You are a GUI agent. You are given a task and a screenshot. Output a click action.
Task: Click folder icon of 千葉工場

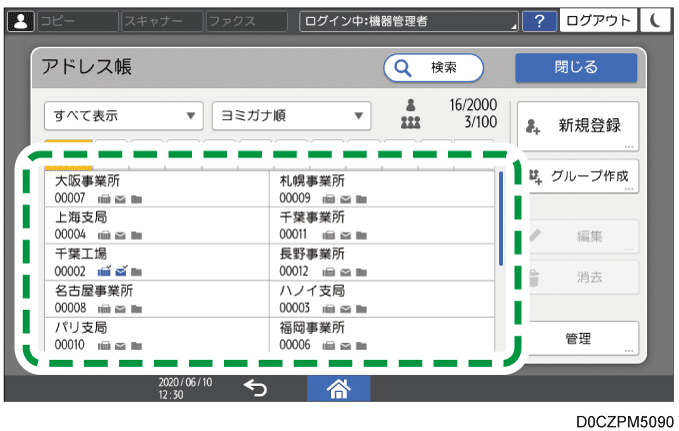click(x=136, y=272)
